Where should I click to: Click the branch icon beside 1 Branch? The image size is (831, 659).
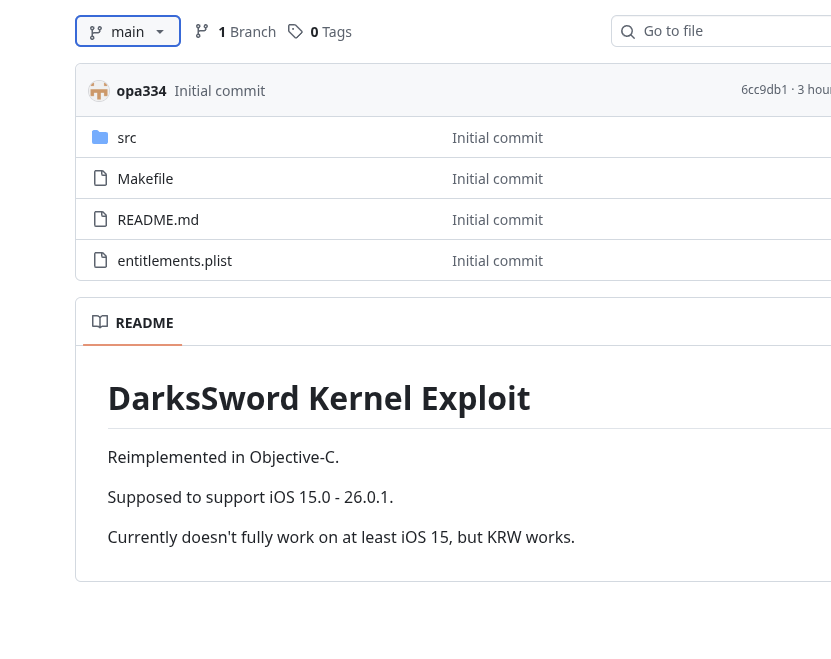(201, 31)
